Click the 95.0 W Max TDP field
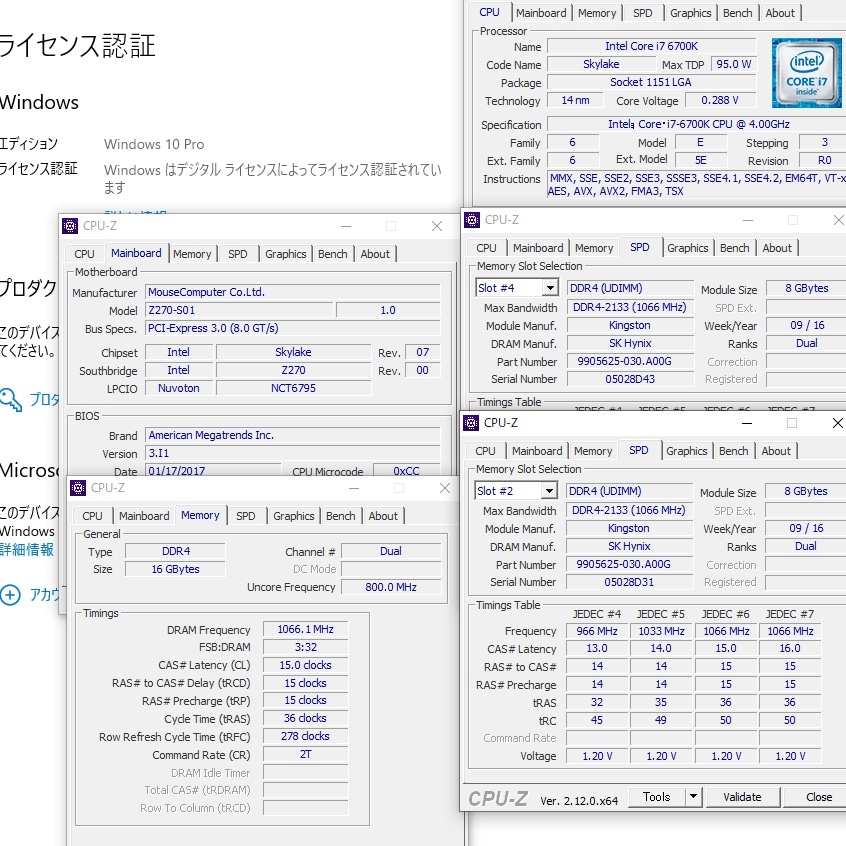The width and height of the screenshot is (846, 846). click(734, 64)
